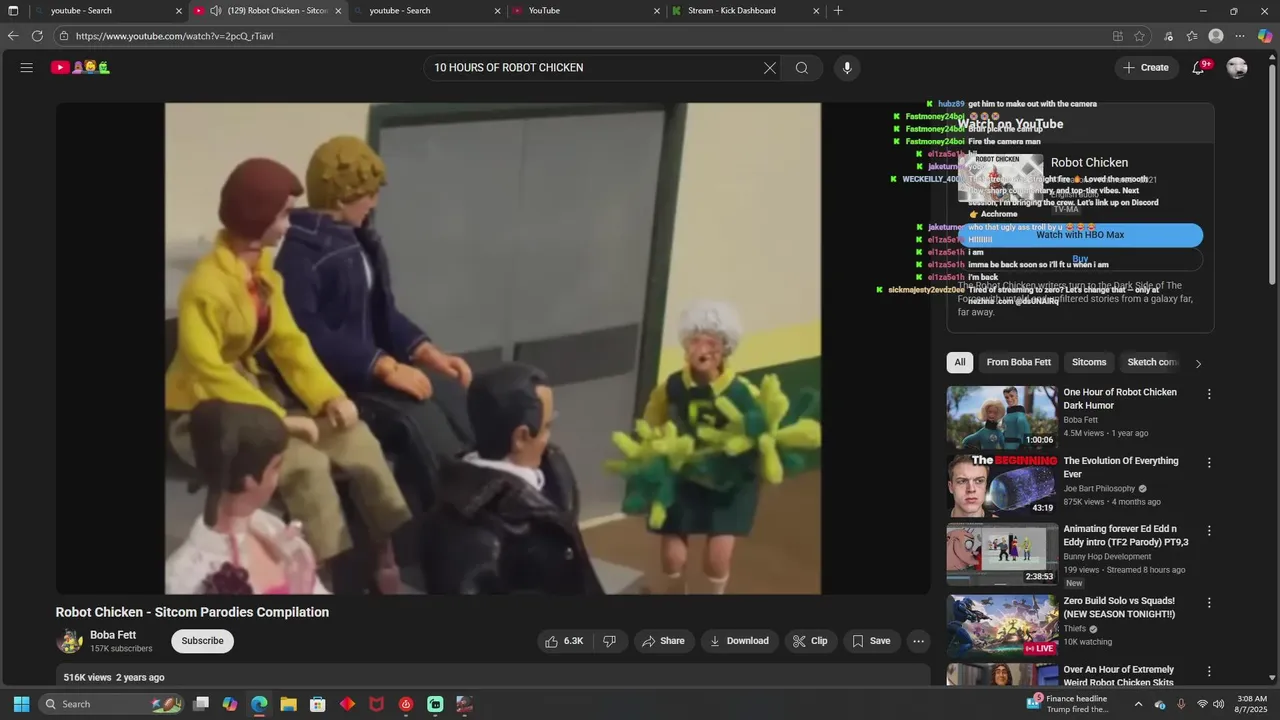The height and width of the screenshot is (720, 1280).
Task: Clip the video
Action: [811, 641]
